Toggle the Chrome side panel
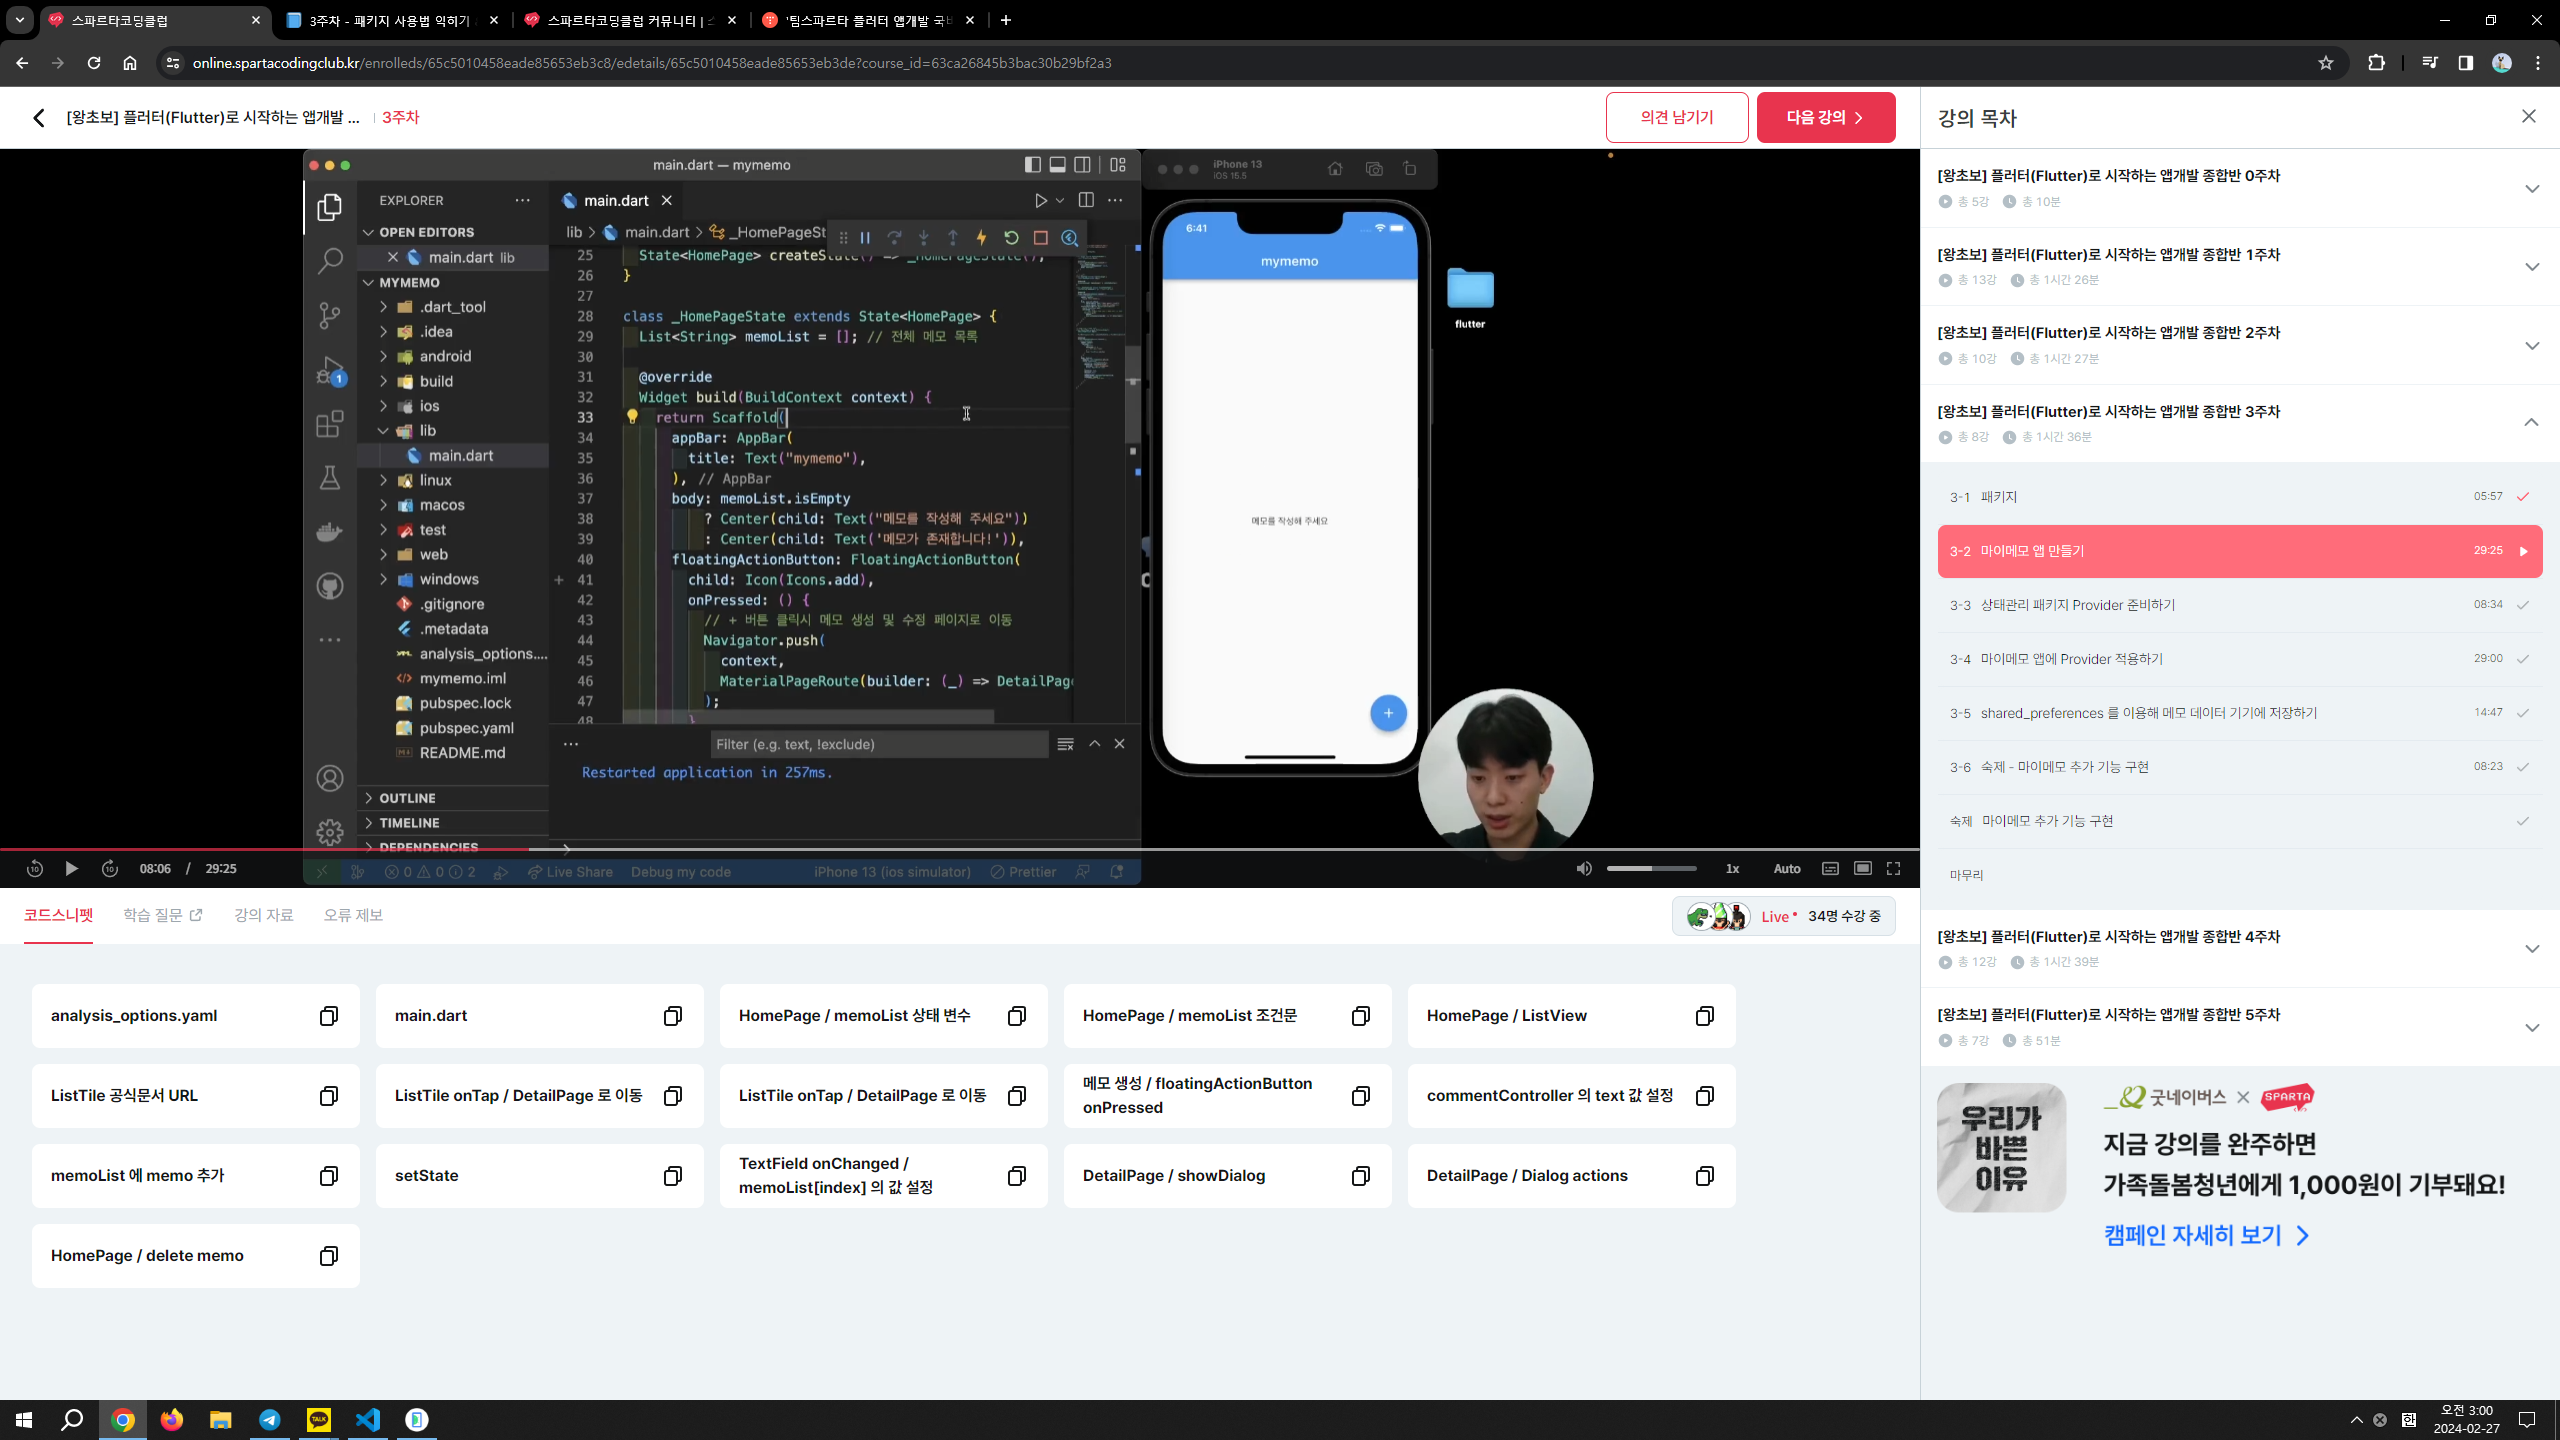The image size is (2560, 1440). point(2466,63)
